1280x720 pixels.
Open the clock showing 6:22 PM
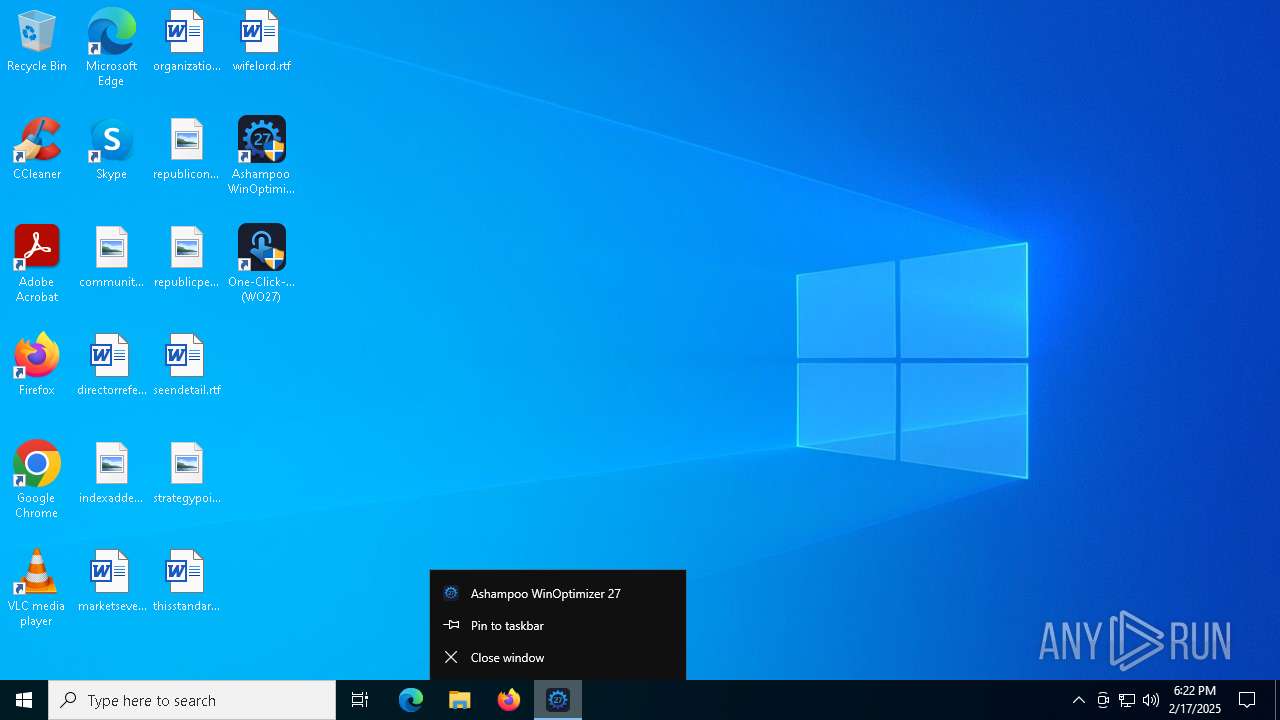point(1195,700)
